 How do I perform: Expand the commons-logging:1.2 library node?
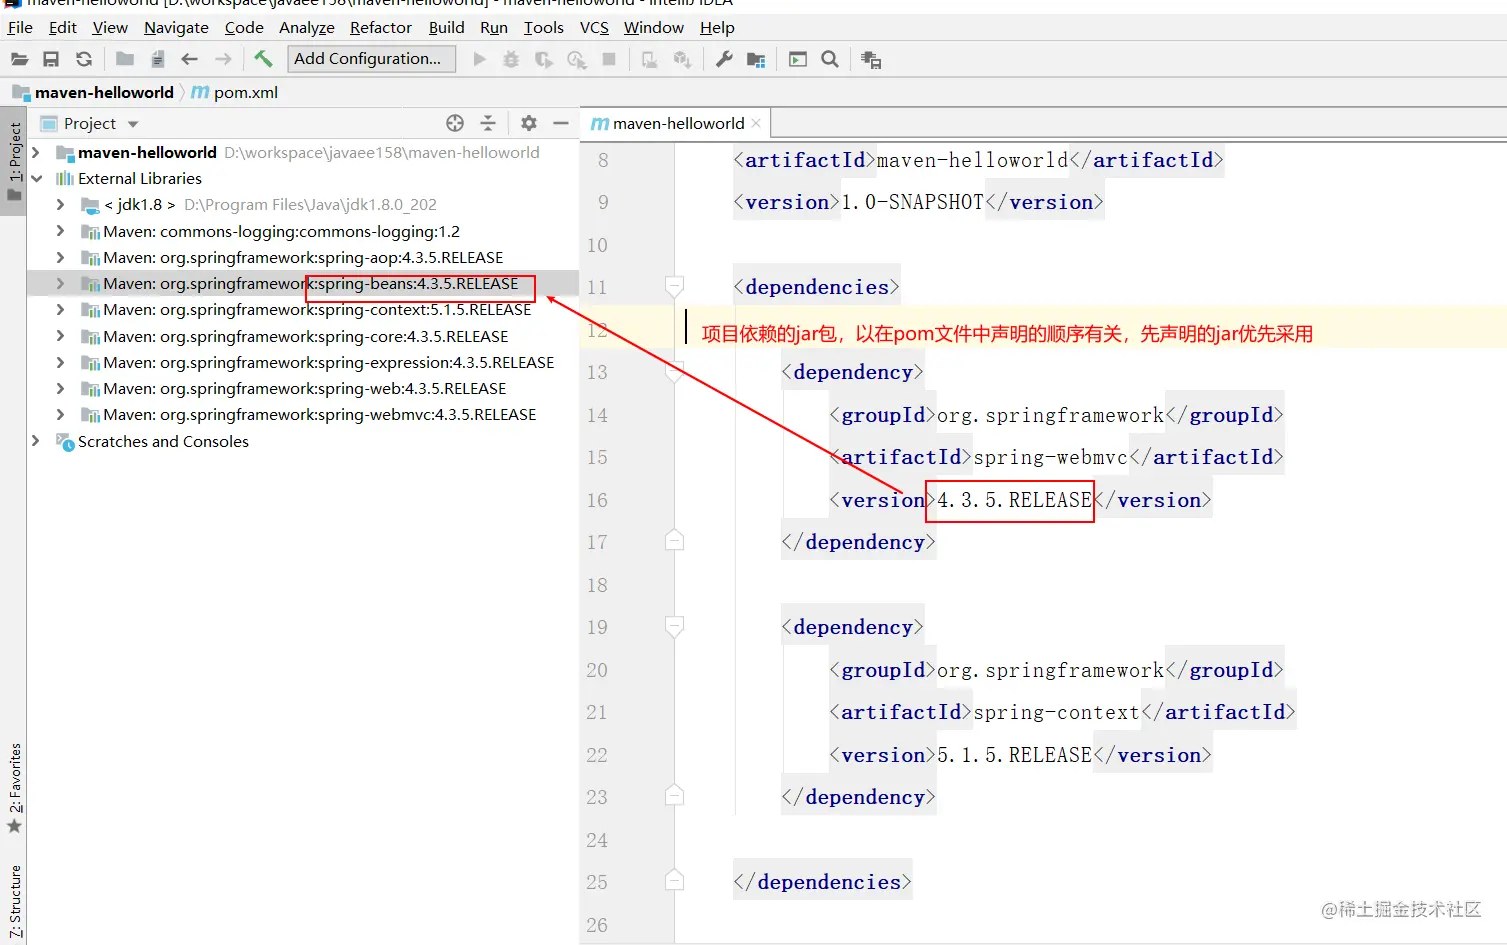pyautogui.click(x=60, y=231)
